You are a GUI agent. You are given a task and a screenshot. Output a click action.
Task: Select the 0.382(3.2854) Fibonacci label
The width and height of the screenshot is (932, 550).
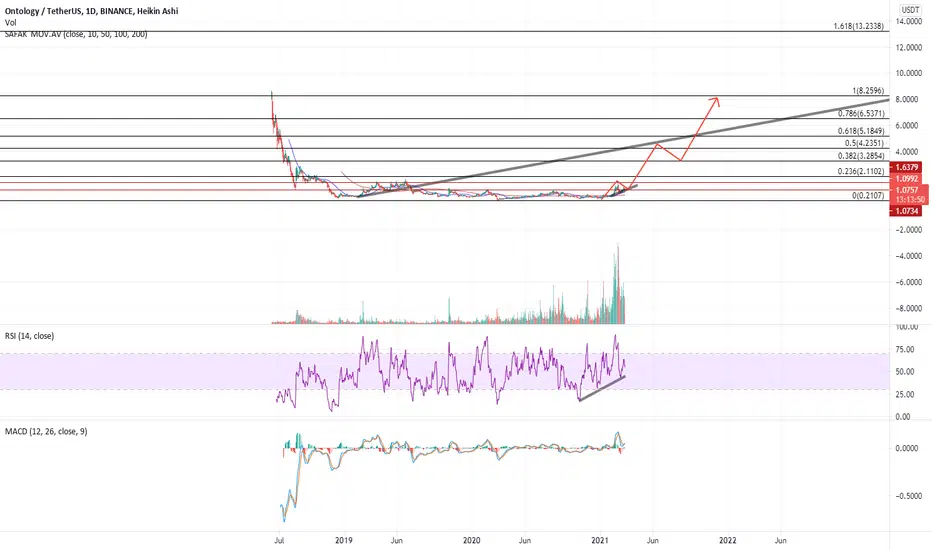(861, 156)
